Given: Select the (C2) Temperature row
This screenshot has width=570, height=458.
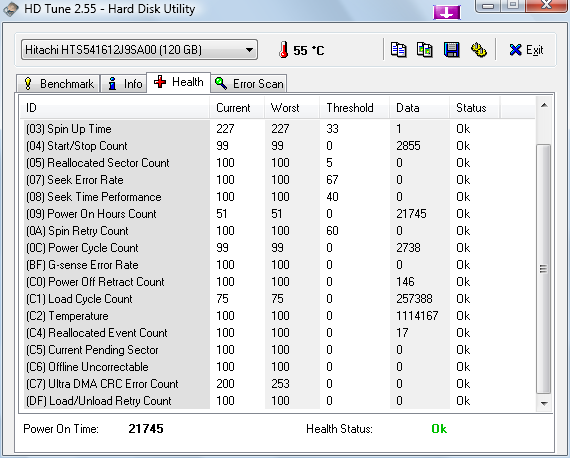Looking at the screenshot, I should [x=278, y=316].
